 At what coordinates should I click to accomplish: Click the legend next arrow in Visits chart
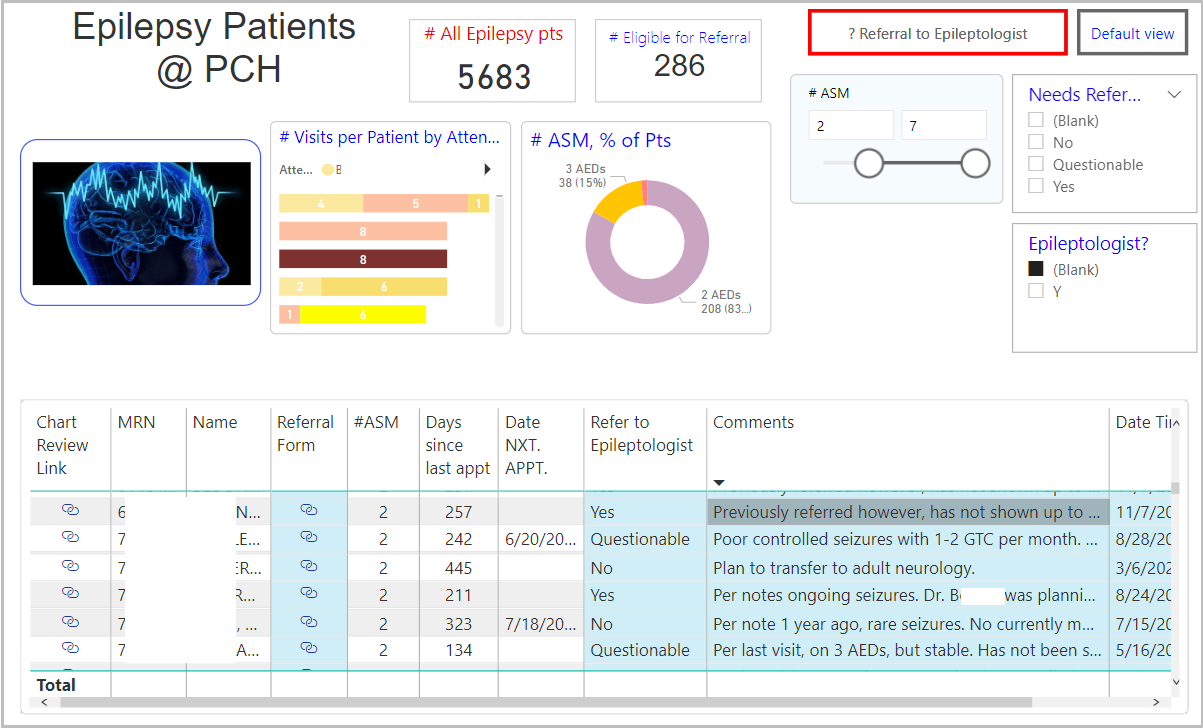[x=488, y=170]
